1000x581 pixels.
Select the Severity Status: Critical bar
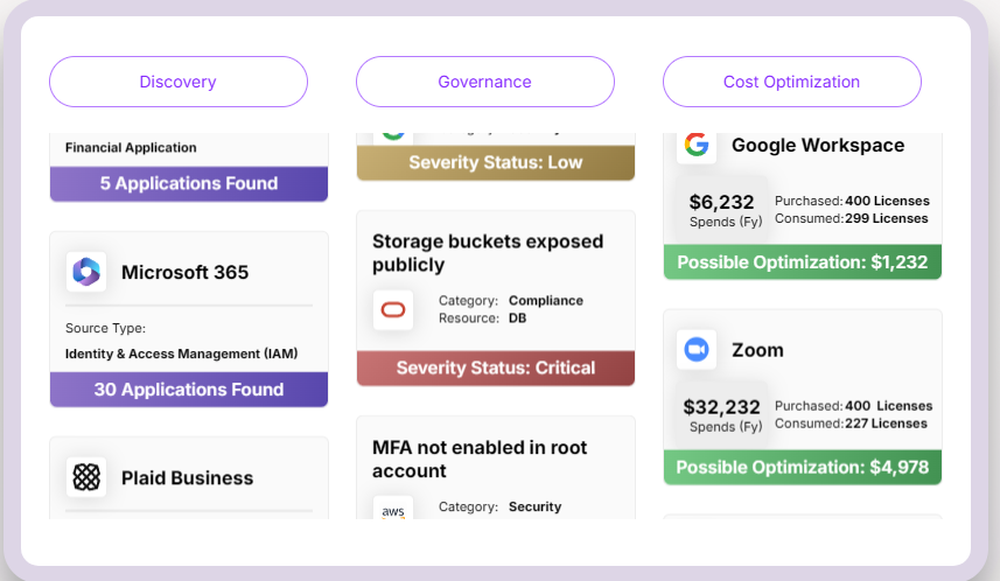[496, 368]
